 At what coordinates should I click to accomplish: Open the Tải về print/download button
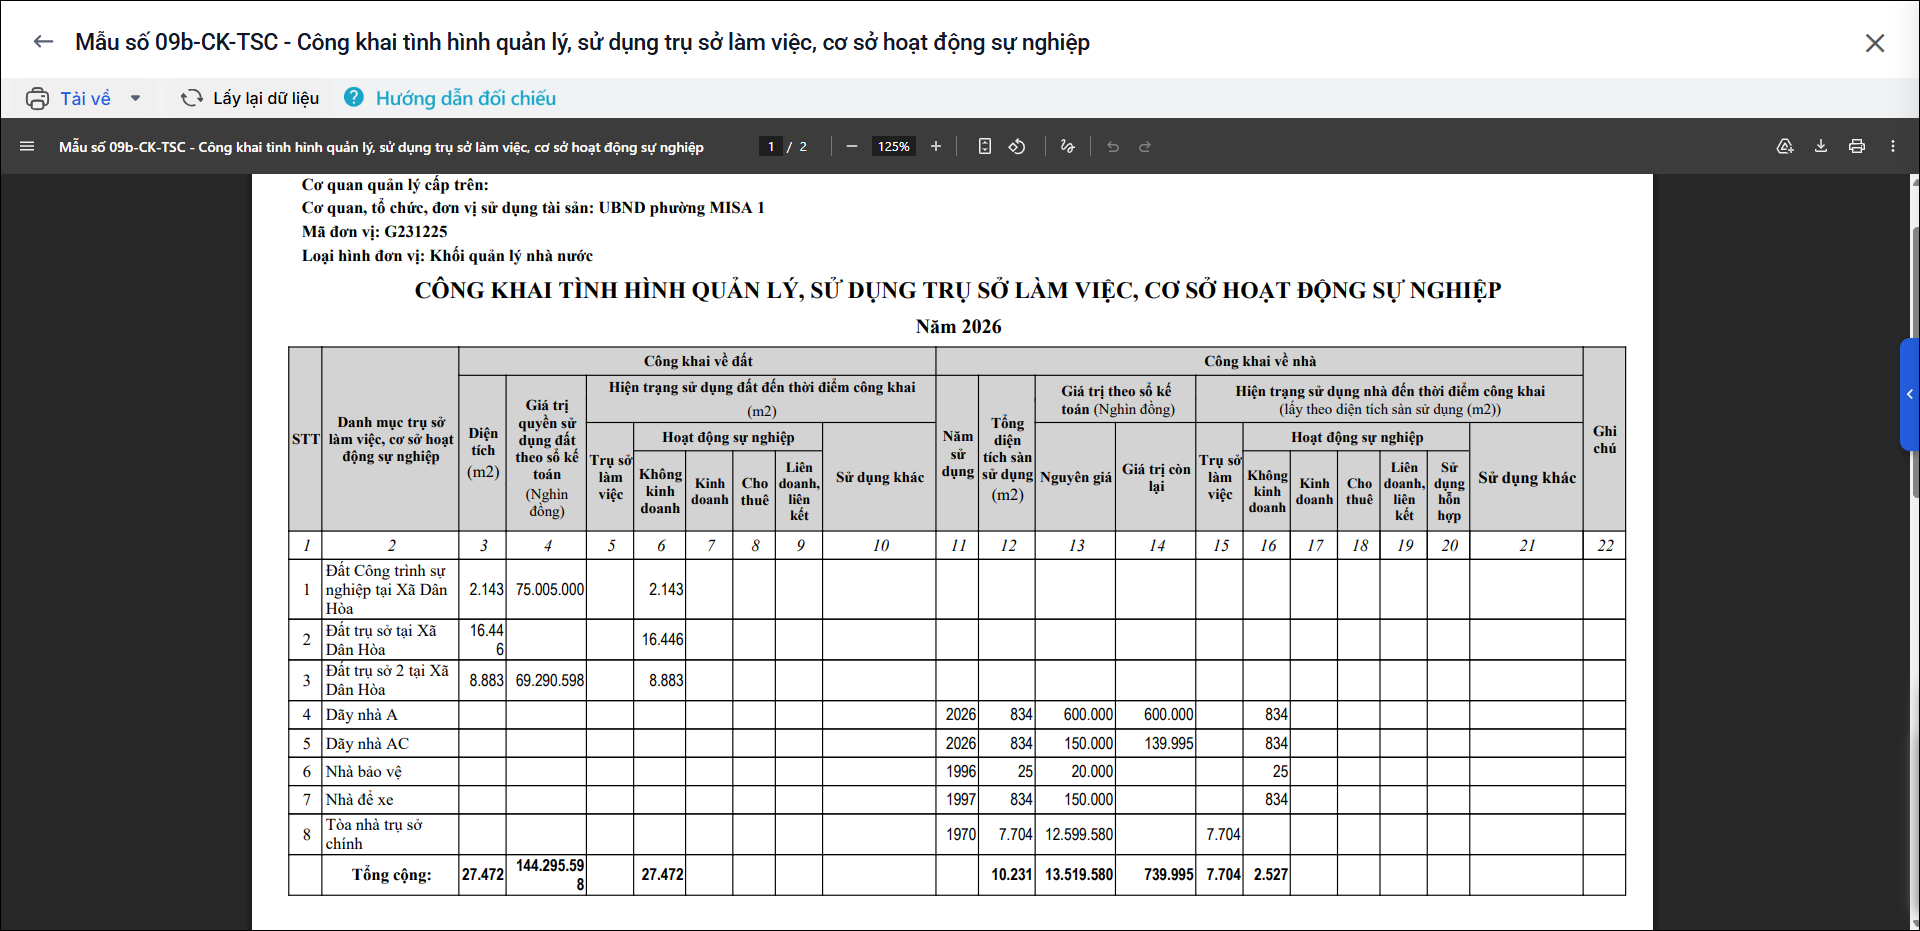[x=68, y=98]
